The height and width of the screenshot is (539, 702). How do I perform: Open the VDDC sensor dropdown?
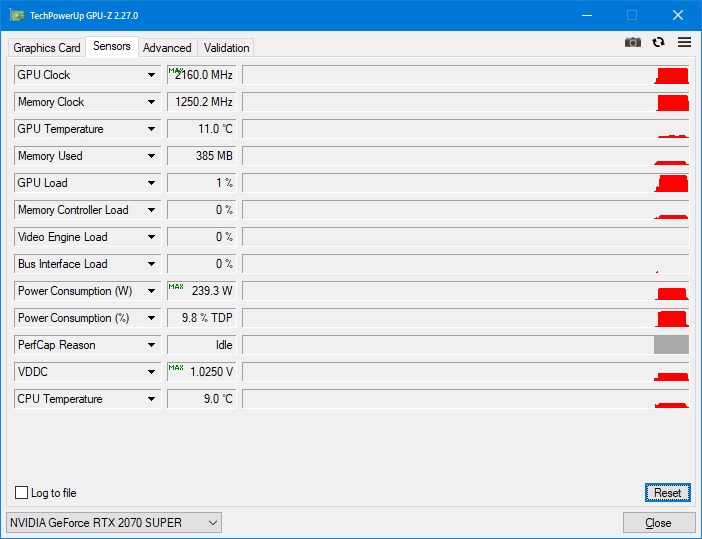coord(151,372)
